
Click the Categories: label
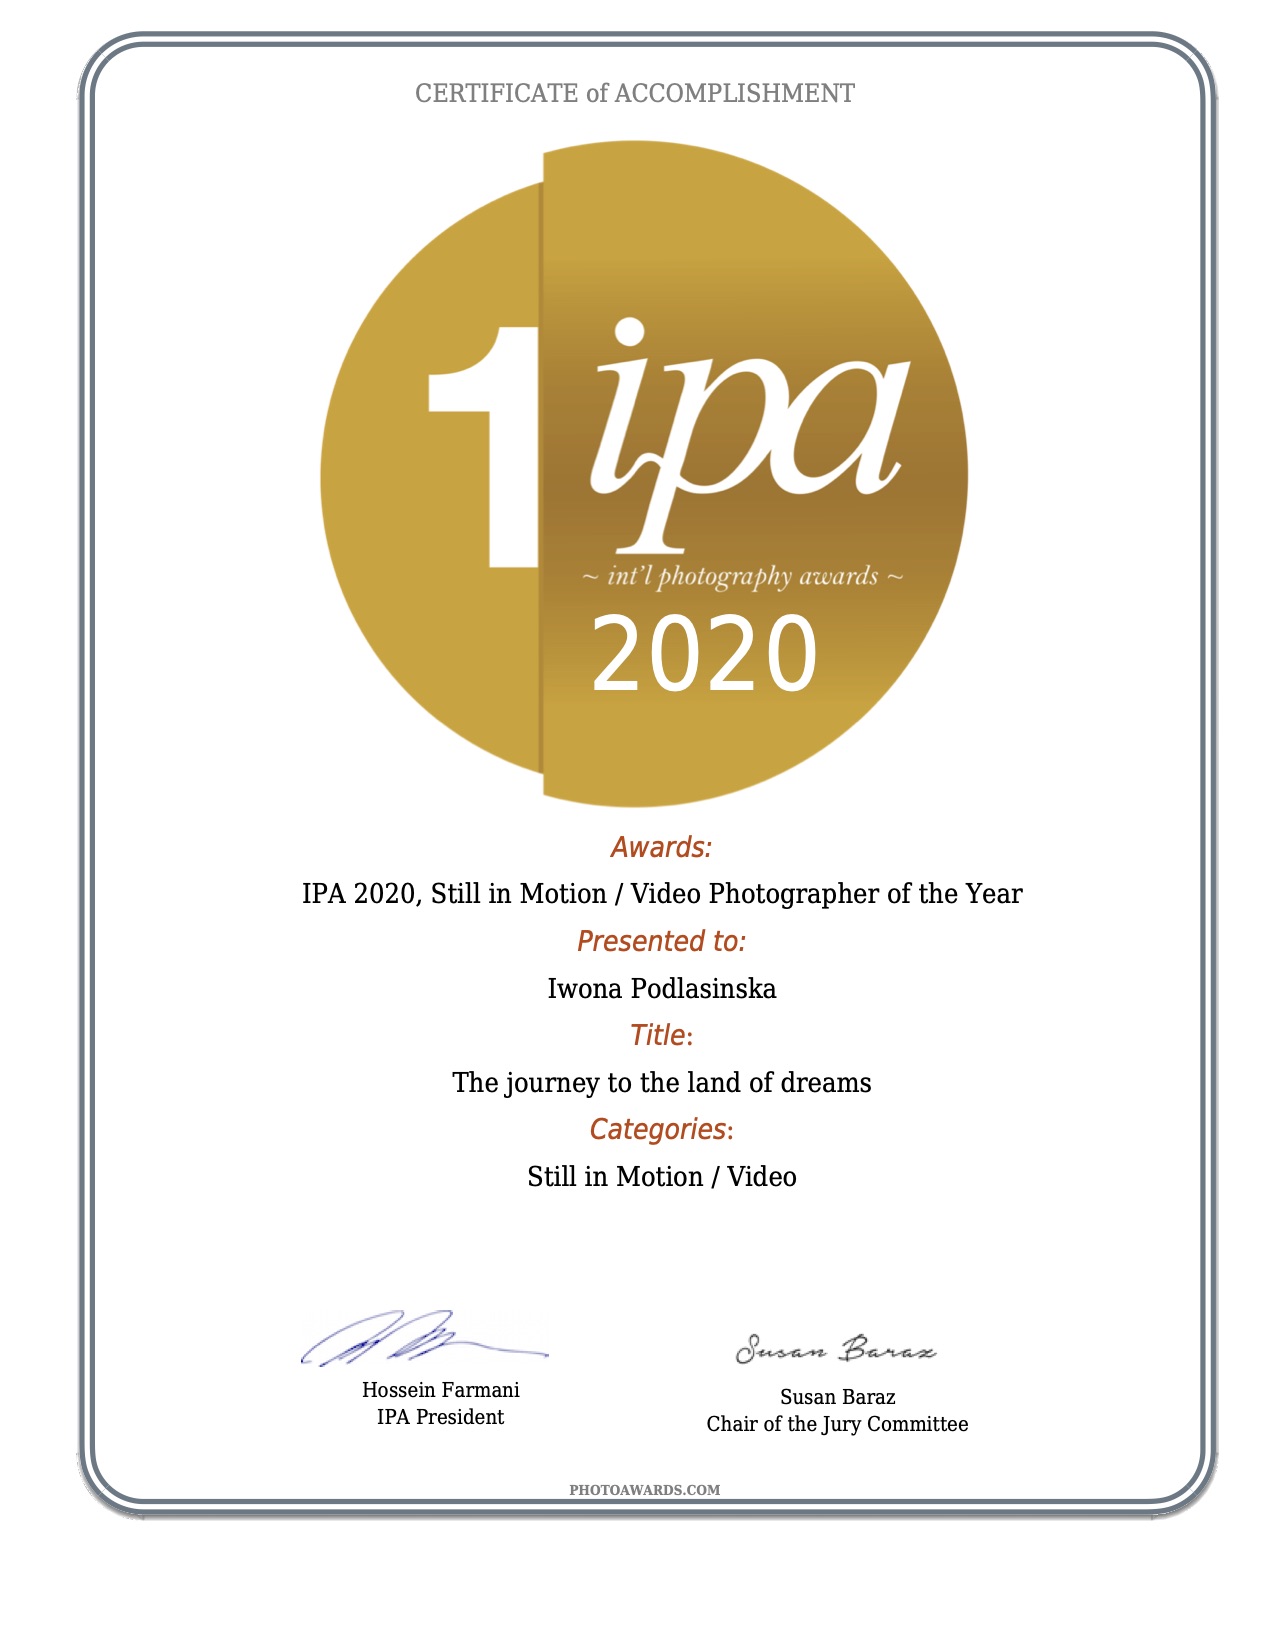pos(661,1129)
